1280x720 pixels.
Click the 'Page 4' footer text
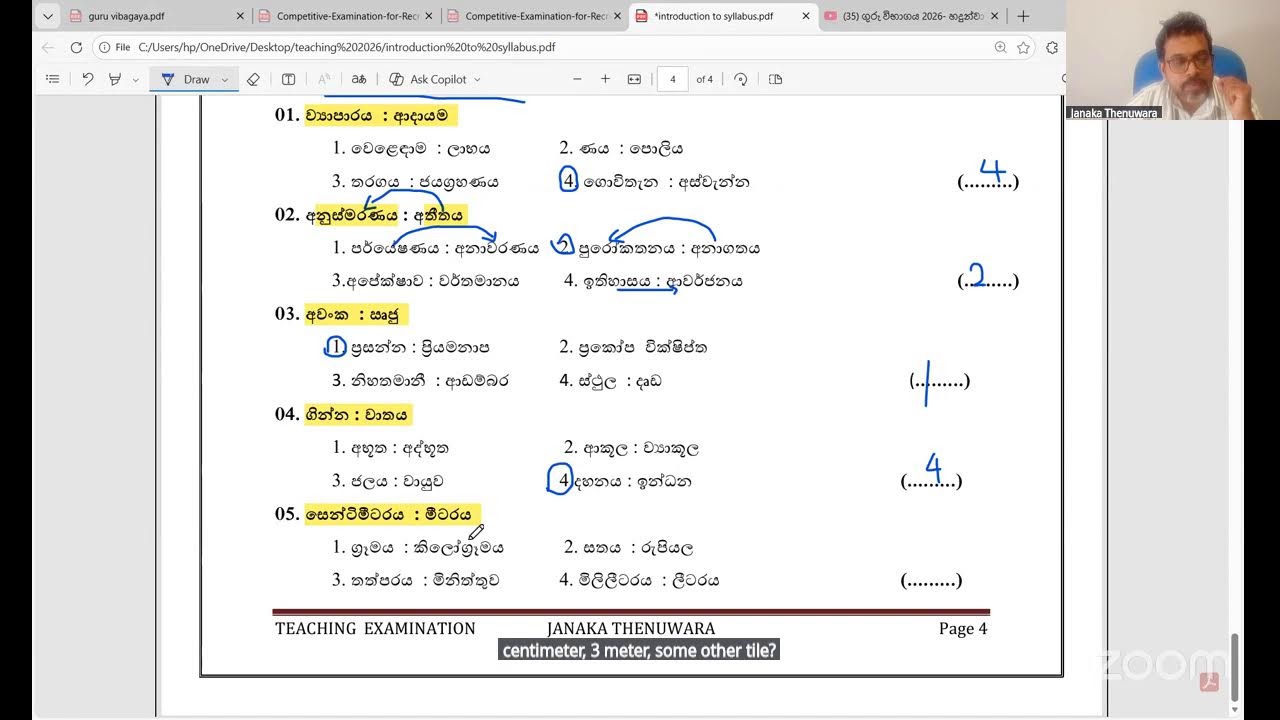click(963, 628)
